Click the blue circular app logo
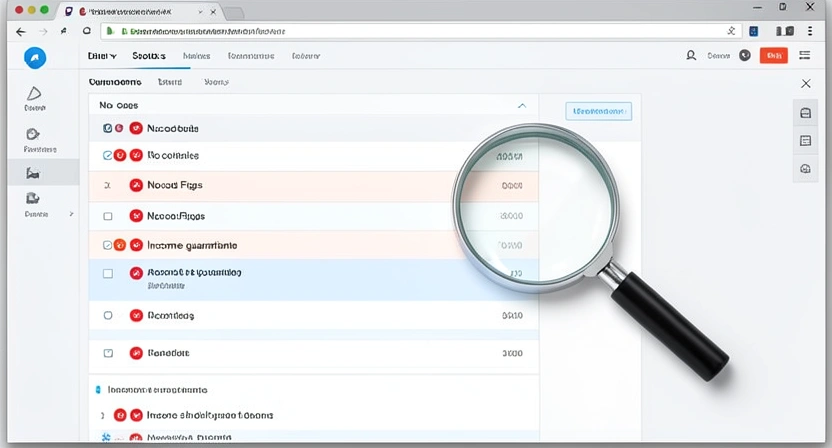The image size is (832, 448). coord(35,57)
